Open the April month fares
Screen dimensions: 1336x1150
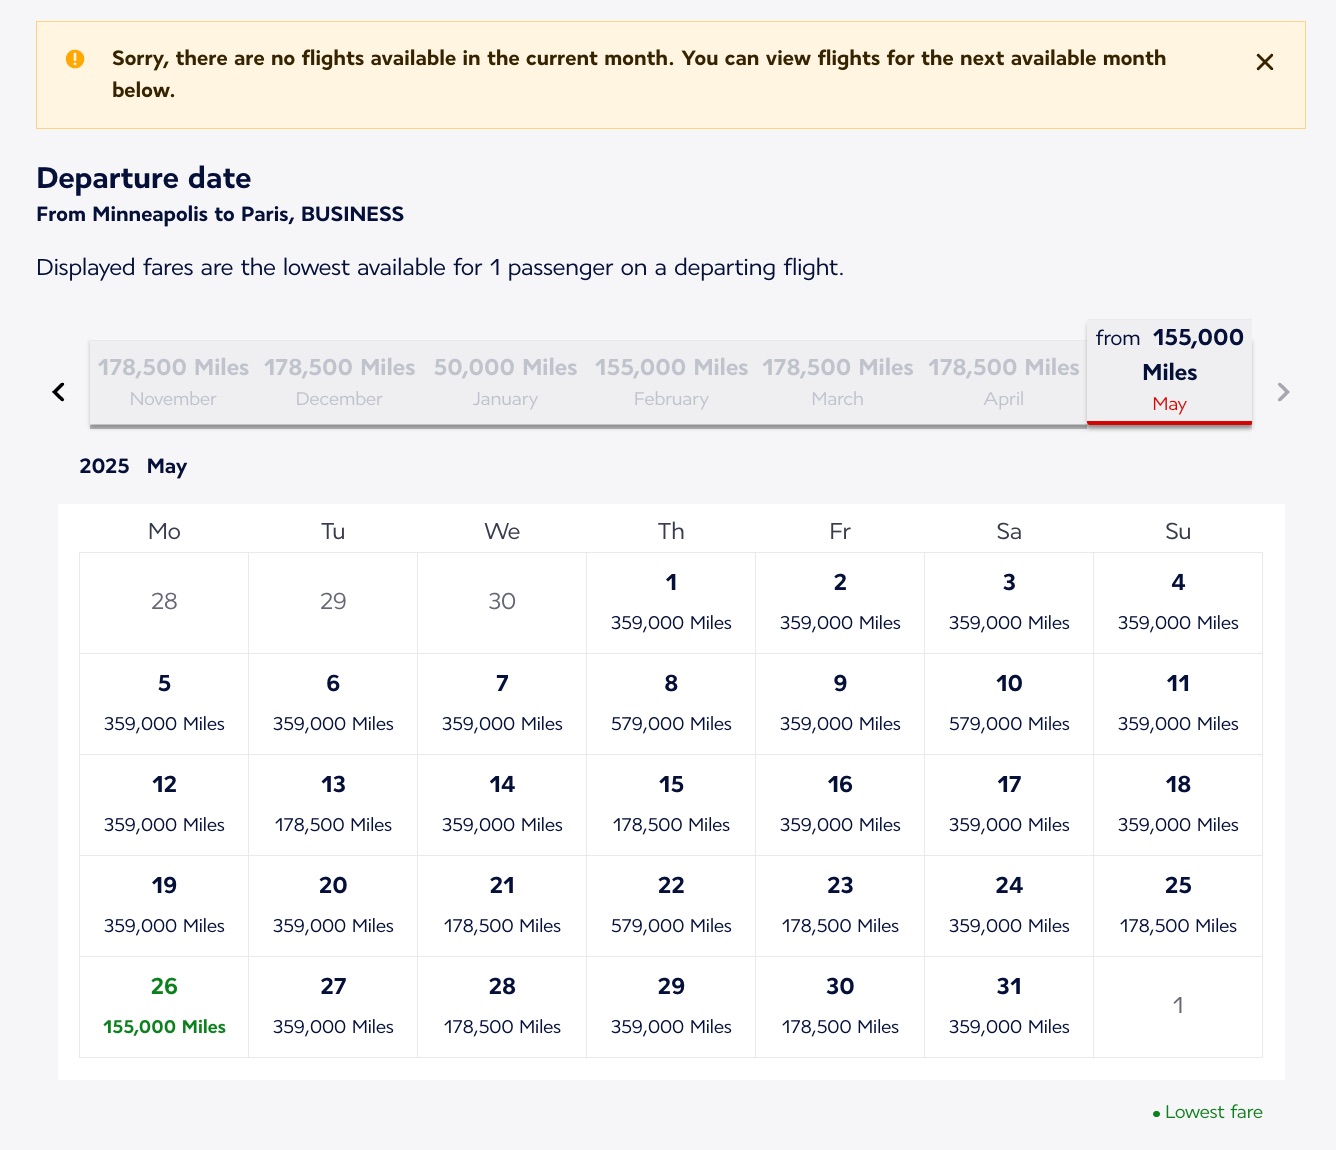pos(1003,382)
